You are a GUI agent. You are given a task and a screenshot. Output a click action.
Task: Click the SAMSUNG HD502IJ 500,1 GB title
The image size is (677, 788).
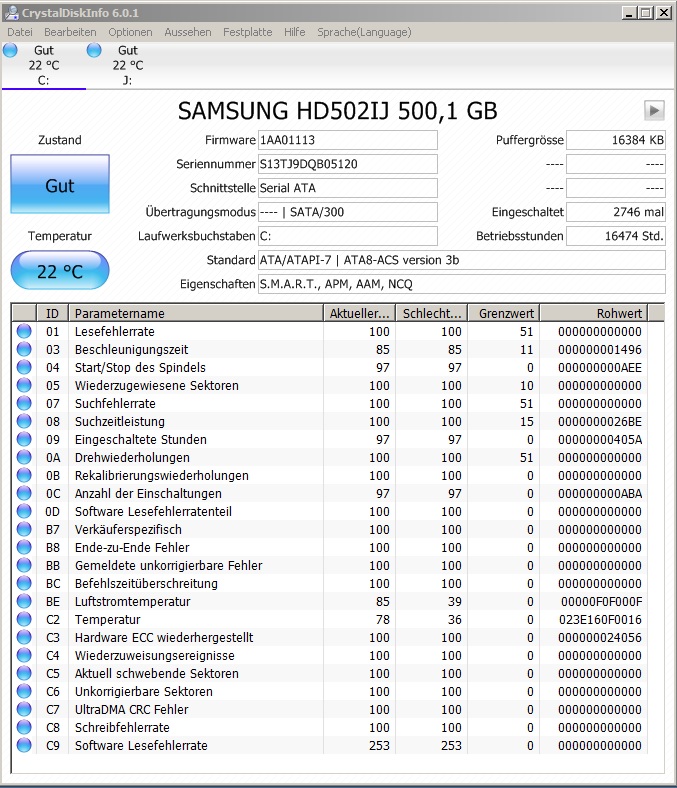[x=337, y=111]
